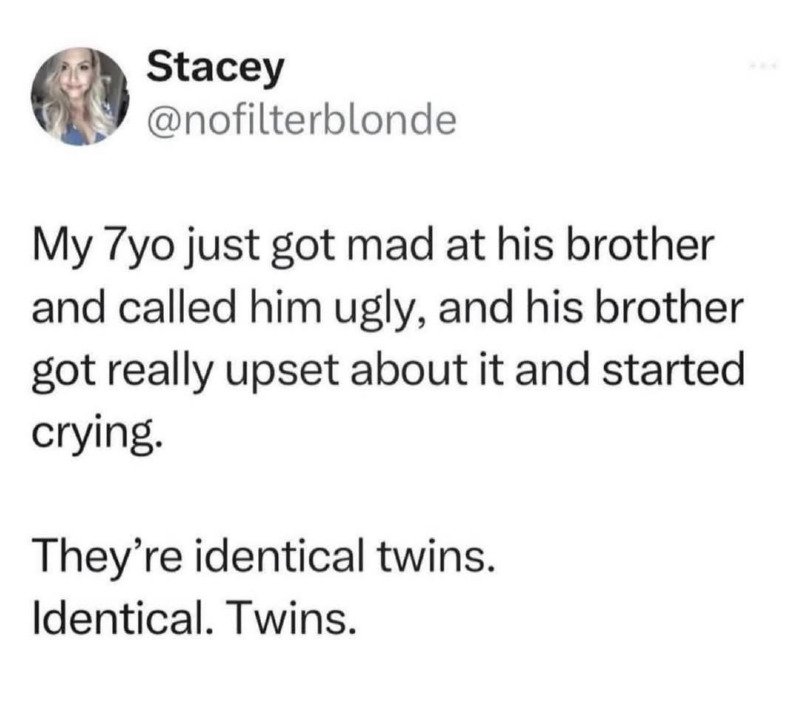Screen dimensions: 800x710
Task: Click the word "Twins." on the last line
Action: point(293,618)
